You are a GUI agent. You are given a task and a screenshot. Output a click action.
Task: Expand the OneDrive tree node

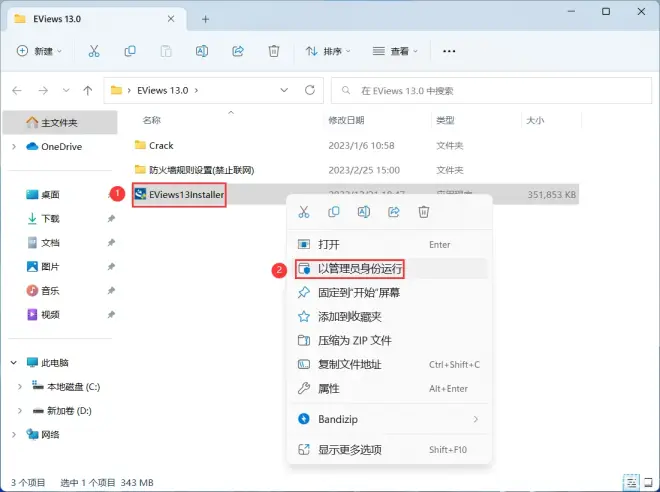pos(14,146)
